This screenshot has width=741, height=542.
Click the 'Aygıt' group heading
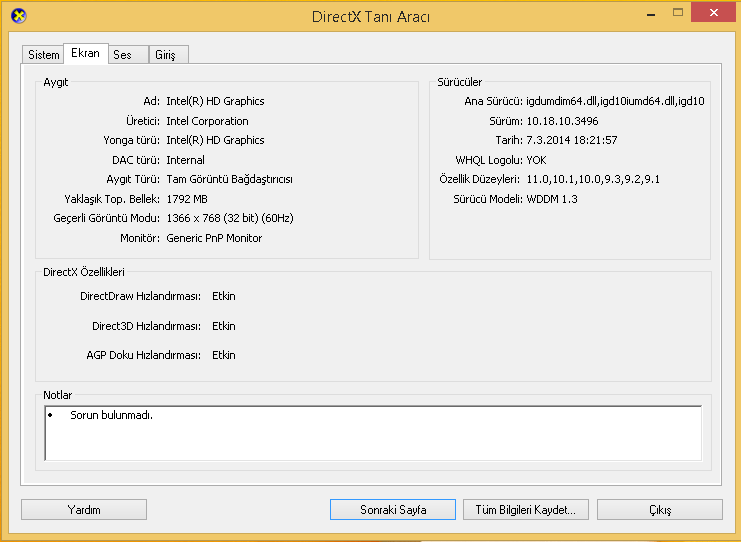[x=56, y=82]
